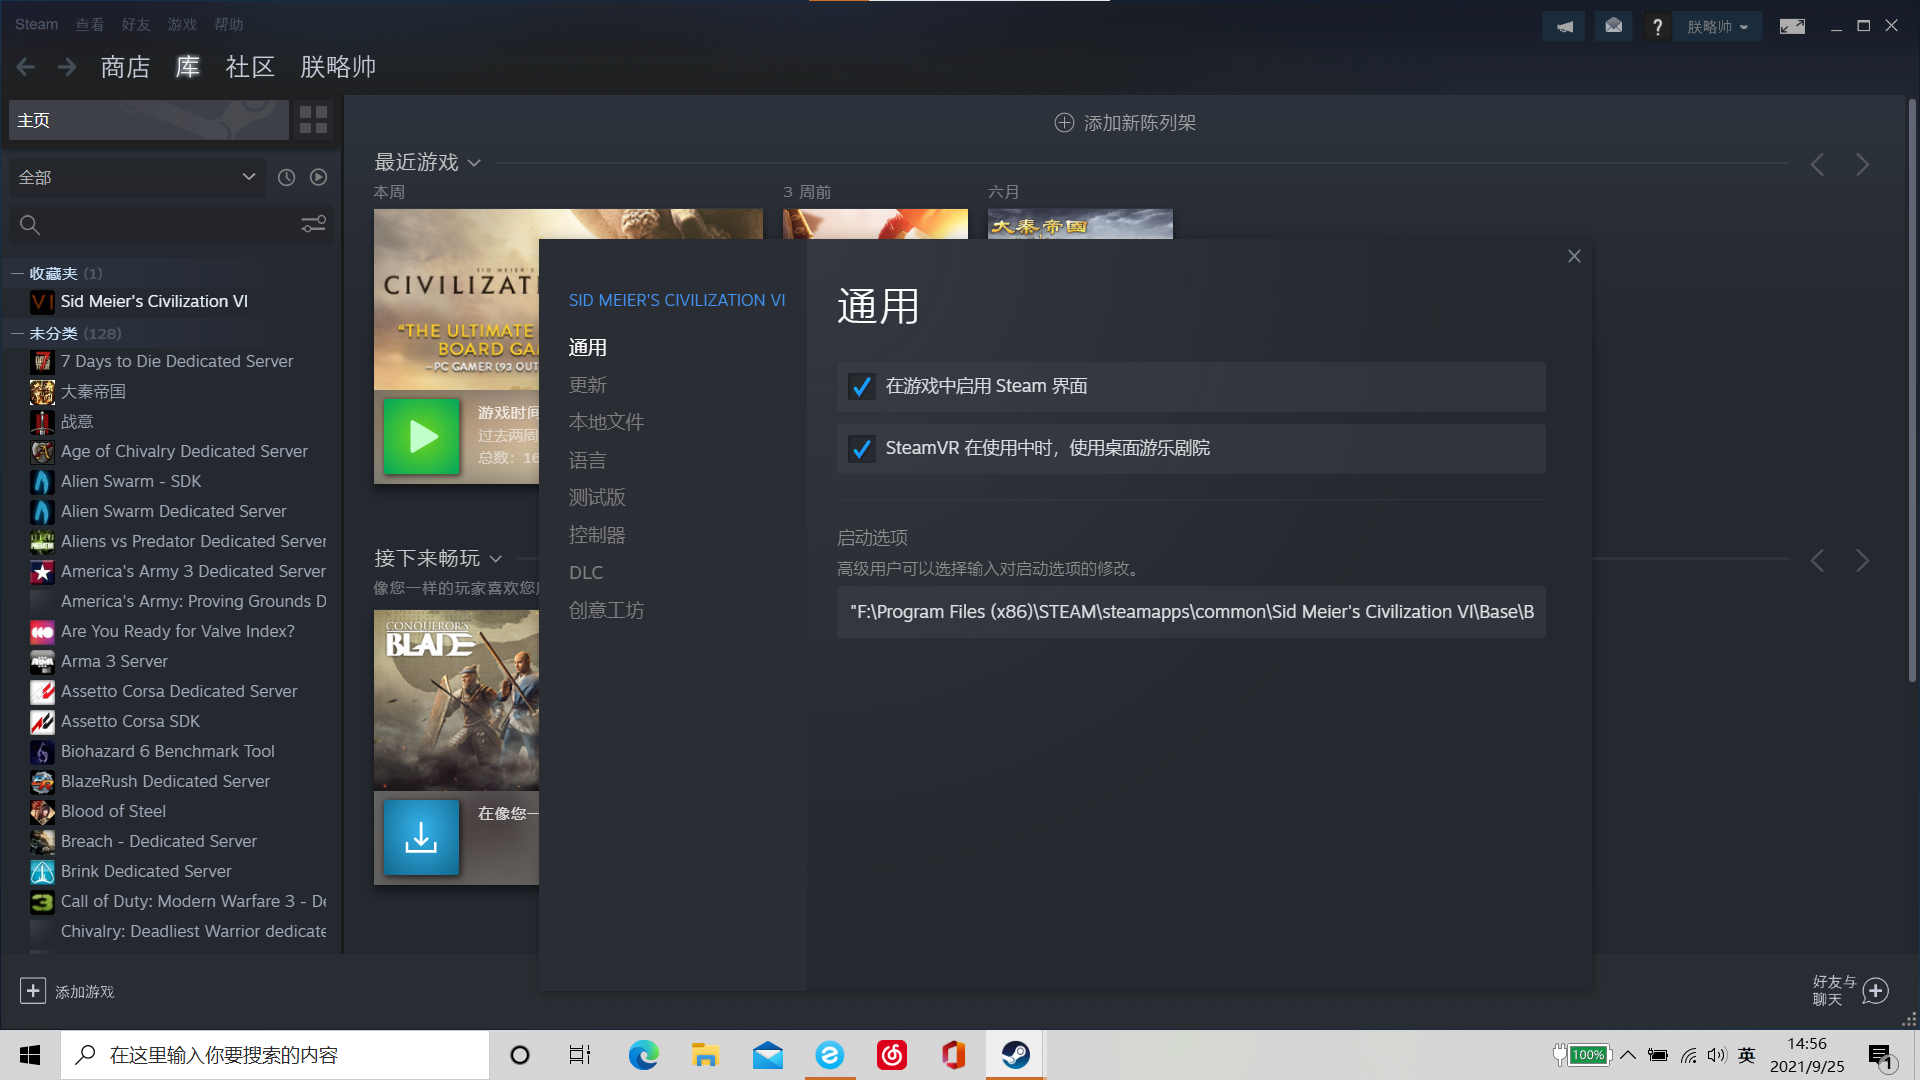Open the 好友 friends menu
1920x1080 pixels.
(136, 24)
